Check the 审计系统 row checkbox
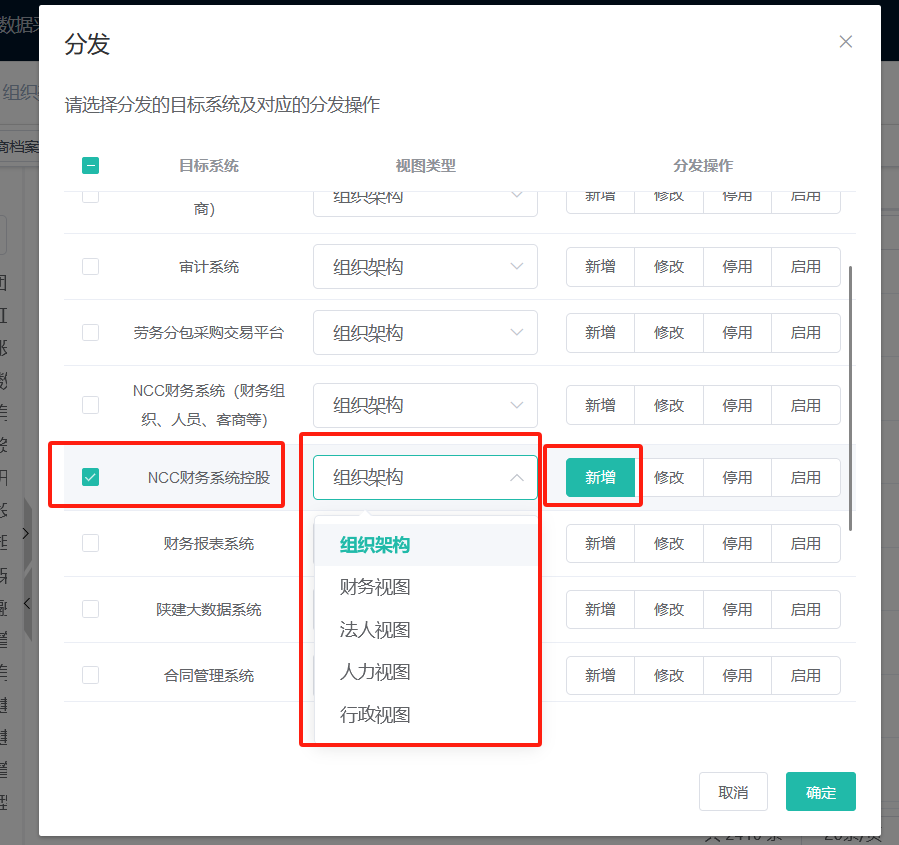899x845 pixels. pyautogui.click(x=90, y=267)
